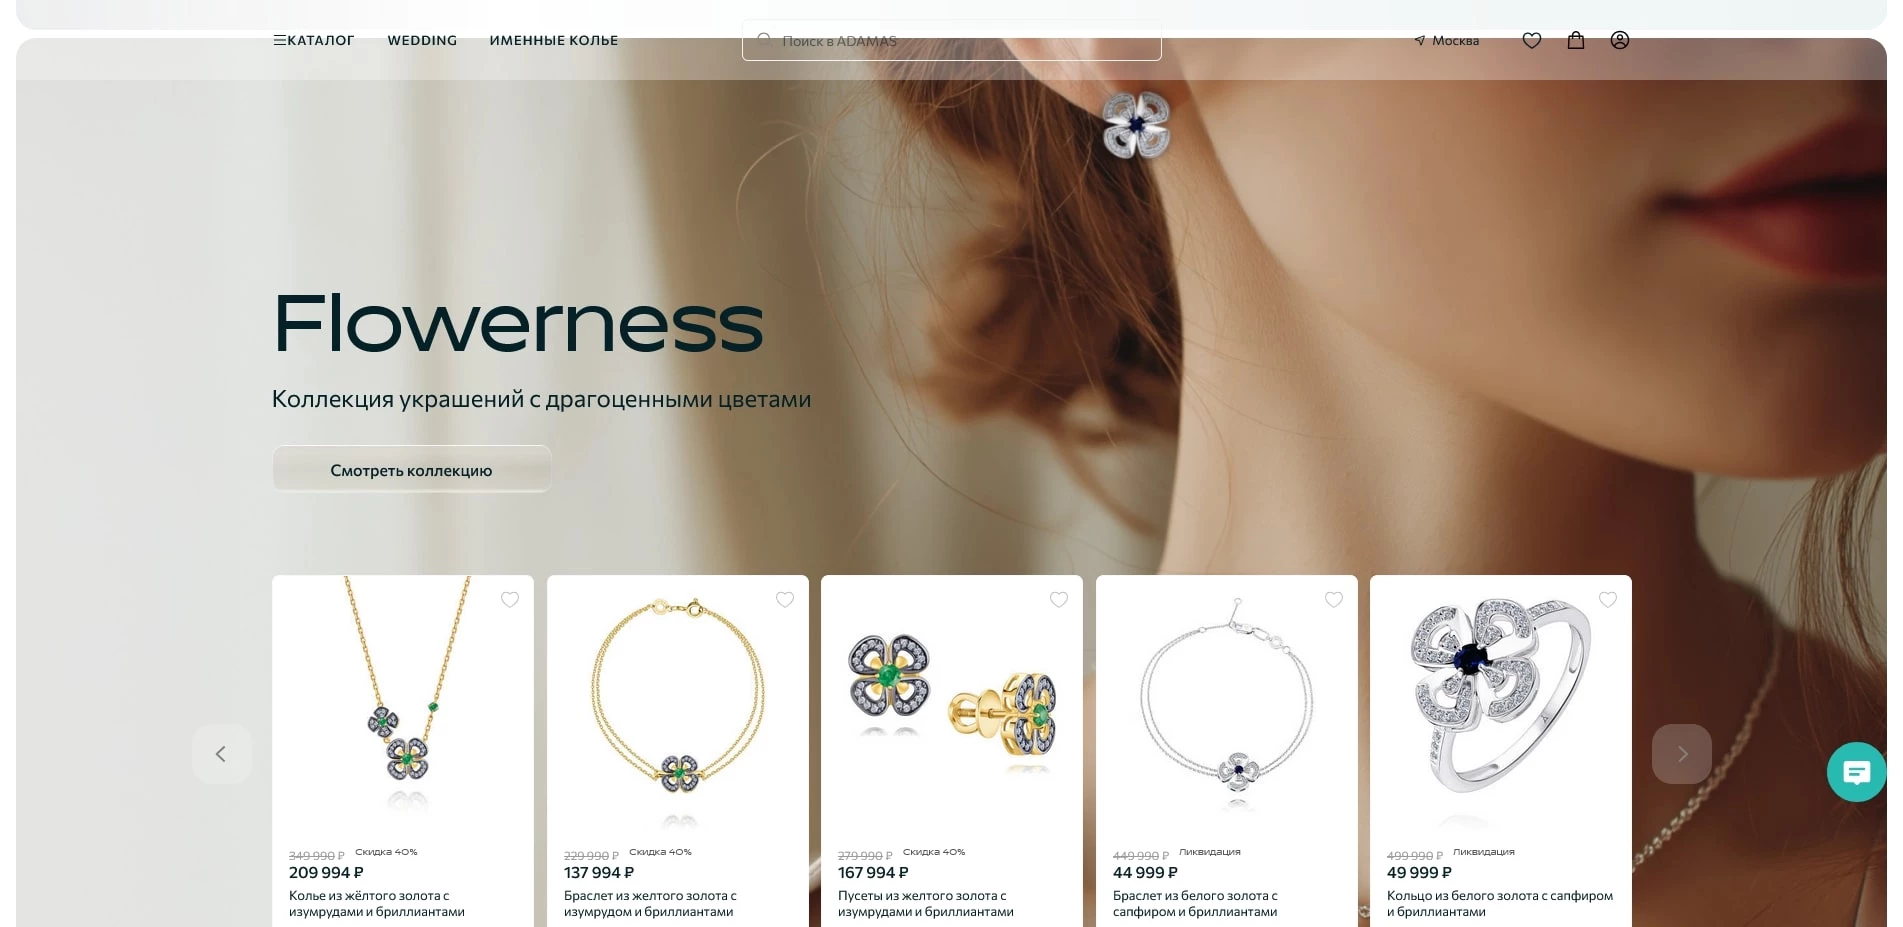Open the КАТАЛОГ hamburger menu
Viewport: 1903px width, 927px height.
(313, 41)
